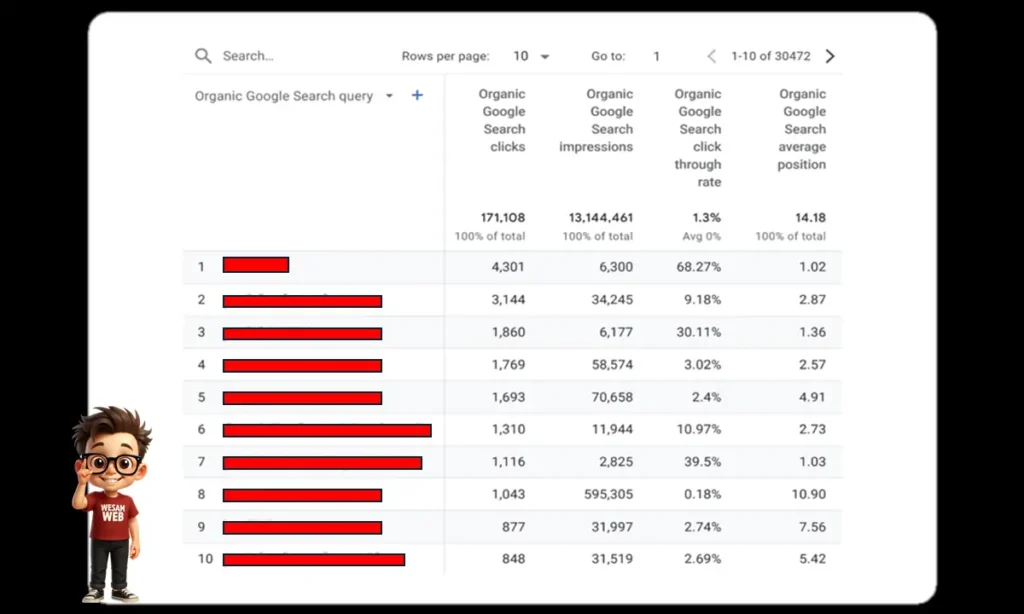Open the Rows per page dropdown
Screen dimensions: 1024x614
click(x=531, y=56)
